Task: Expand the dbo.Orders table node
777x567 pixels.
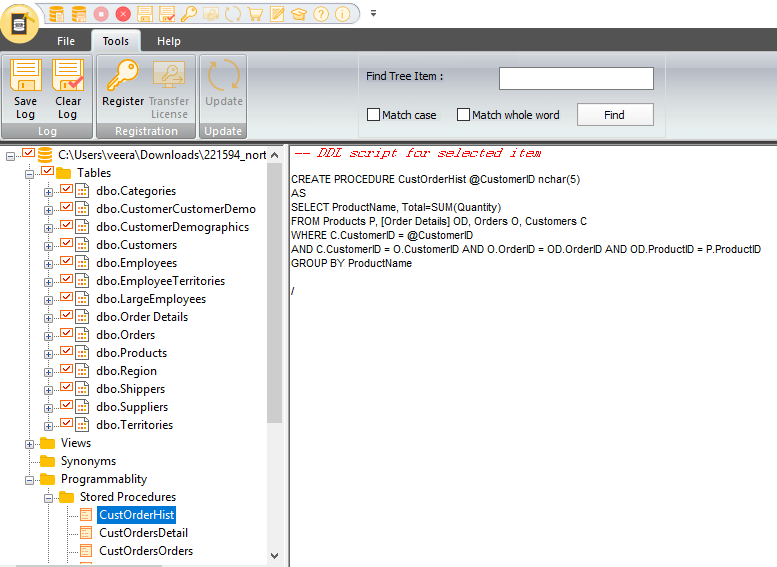Action: click(48, 335)
